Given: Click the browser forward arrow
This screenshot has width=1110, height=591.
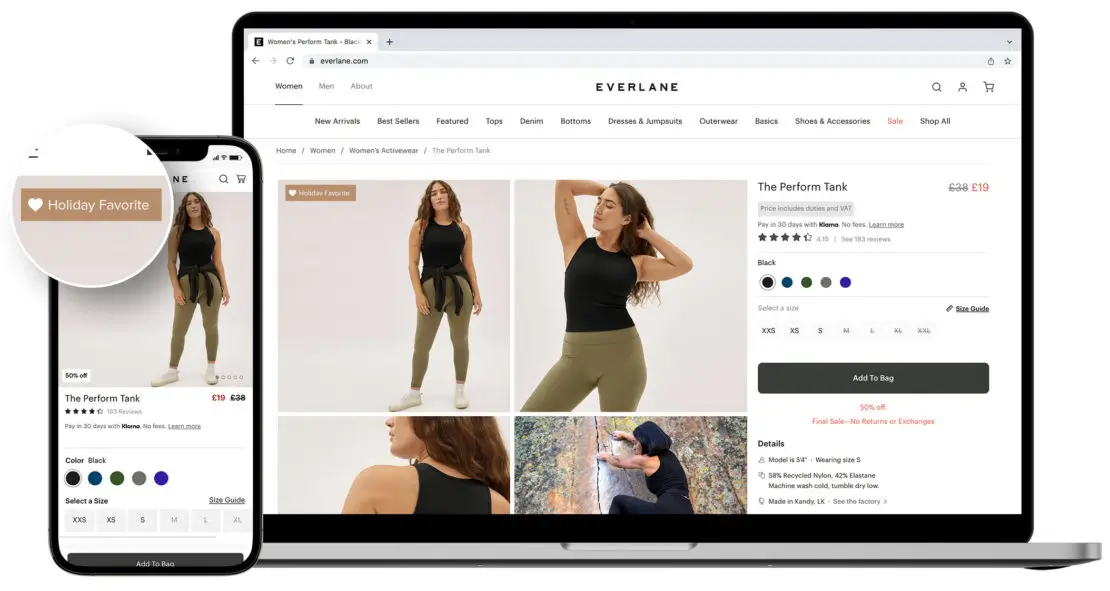Looking at the screenshot, I should pyautogui.click(x=273, y=61).
